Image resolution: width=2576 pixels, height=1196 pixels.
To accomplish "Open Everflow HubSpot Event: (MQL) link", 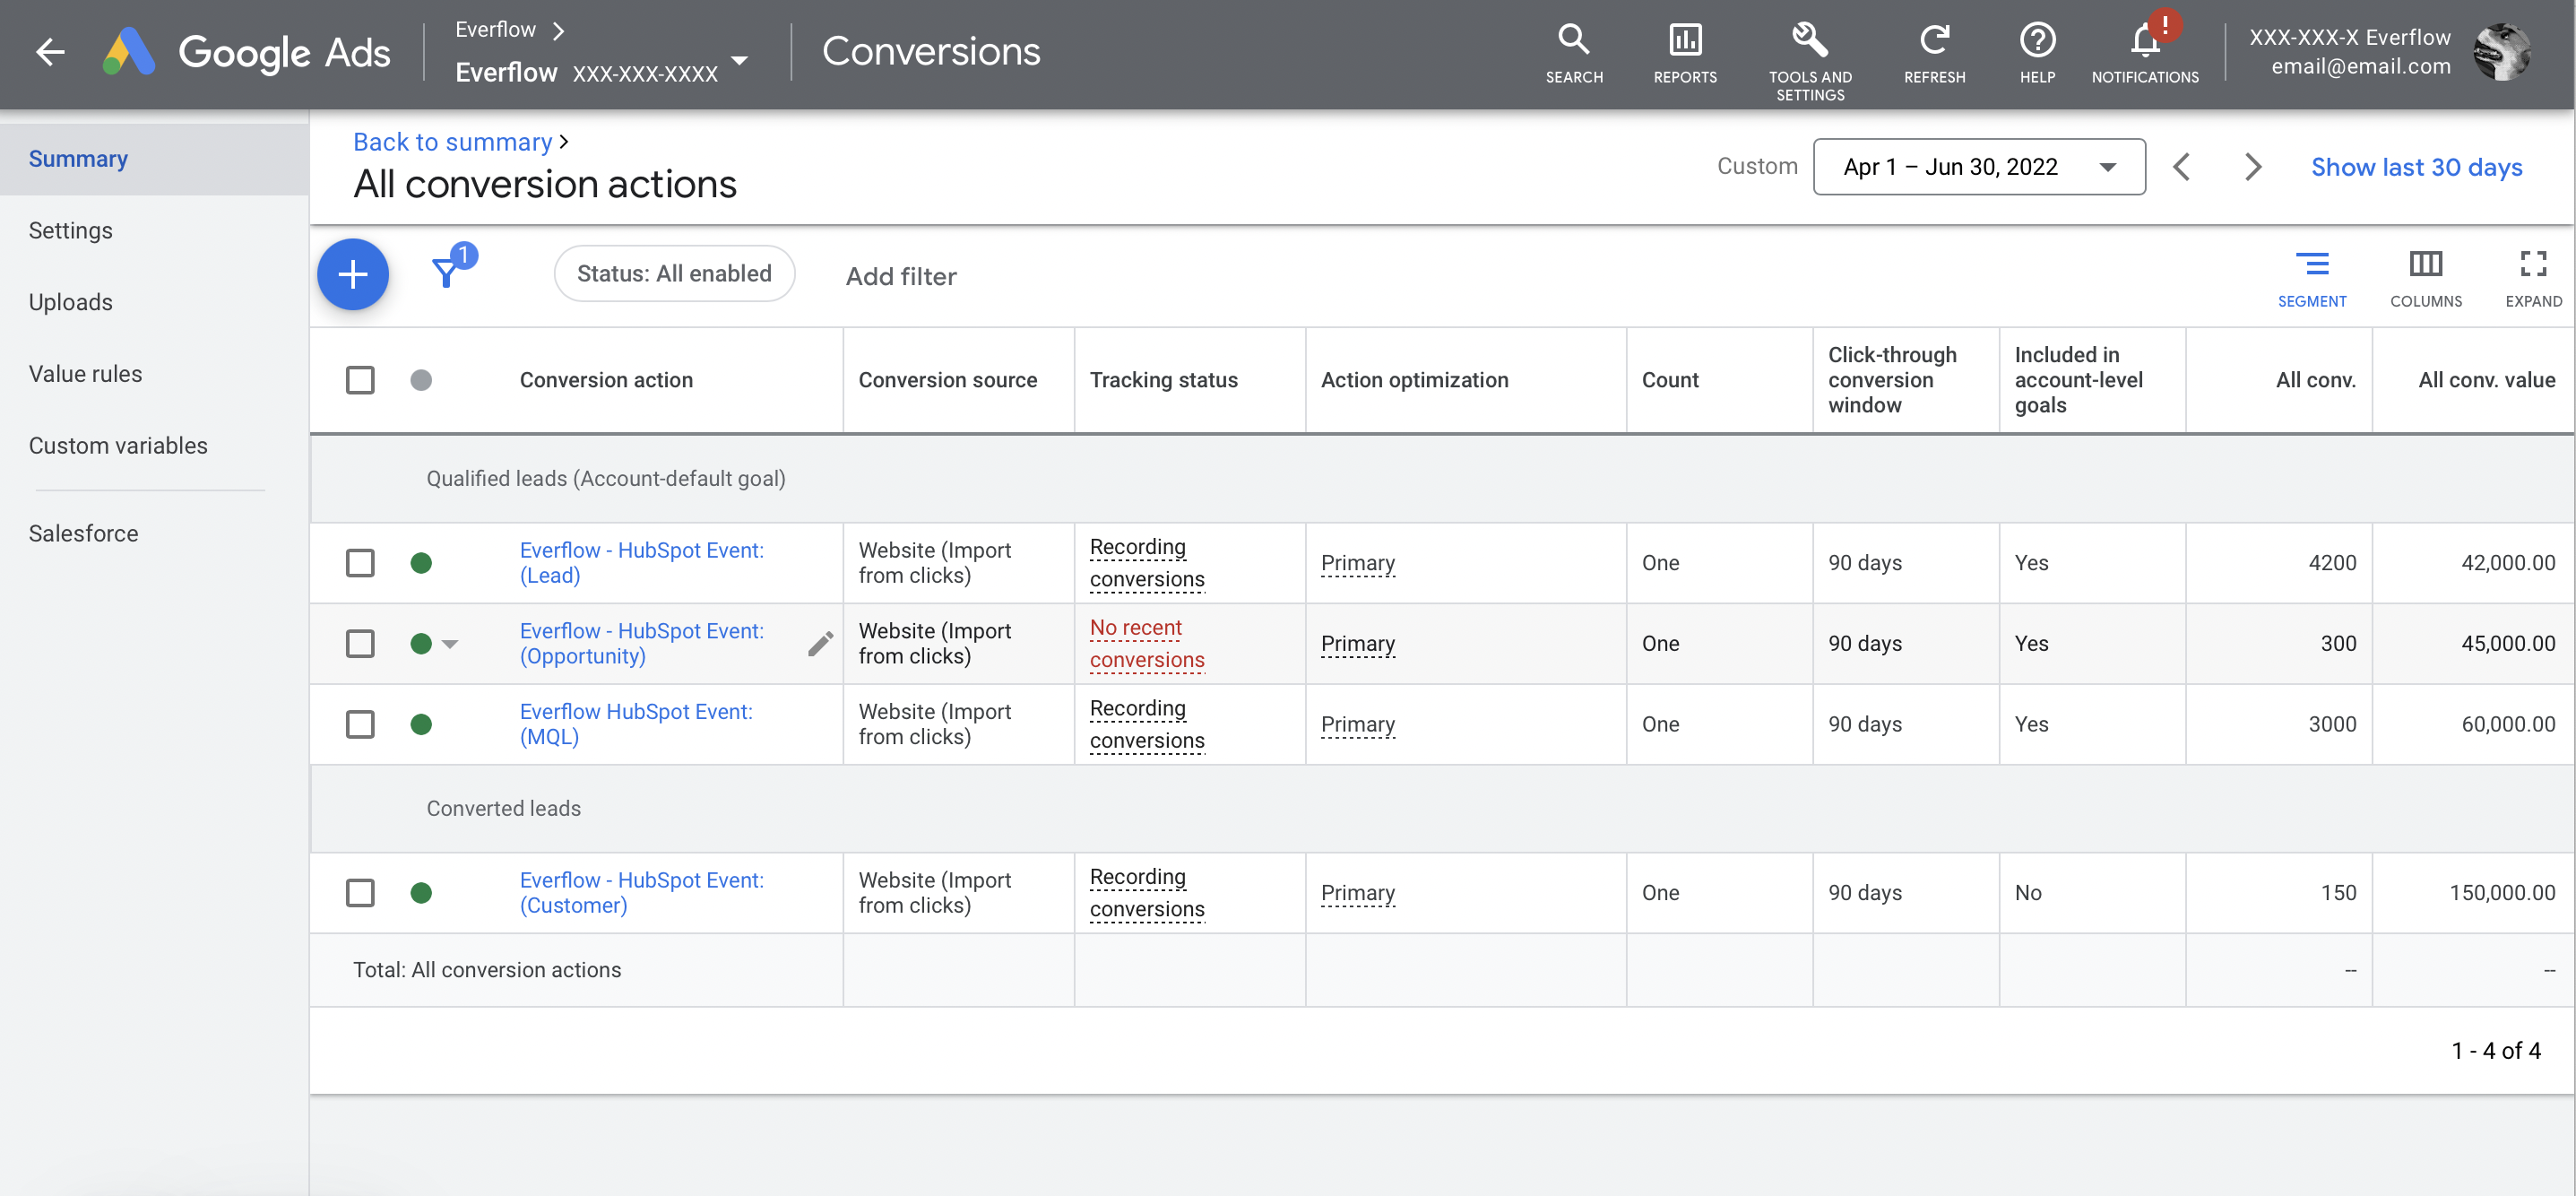I will [636, 724].
